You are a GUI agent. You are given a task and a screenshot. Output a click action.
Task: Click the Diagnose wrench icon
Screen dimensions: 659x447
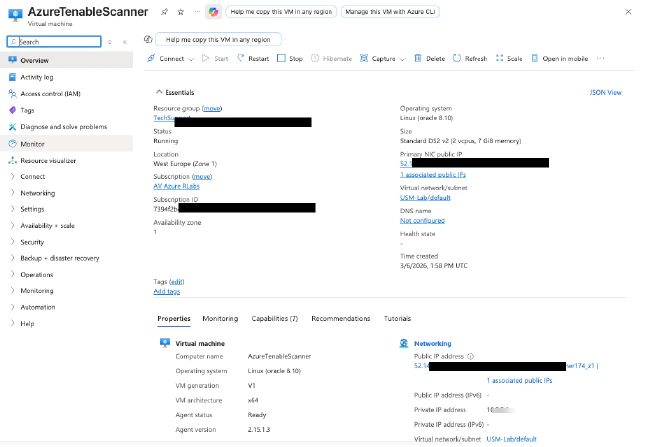point(13,127)
